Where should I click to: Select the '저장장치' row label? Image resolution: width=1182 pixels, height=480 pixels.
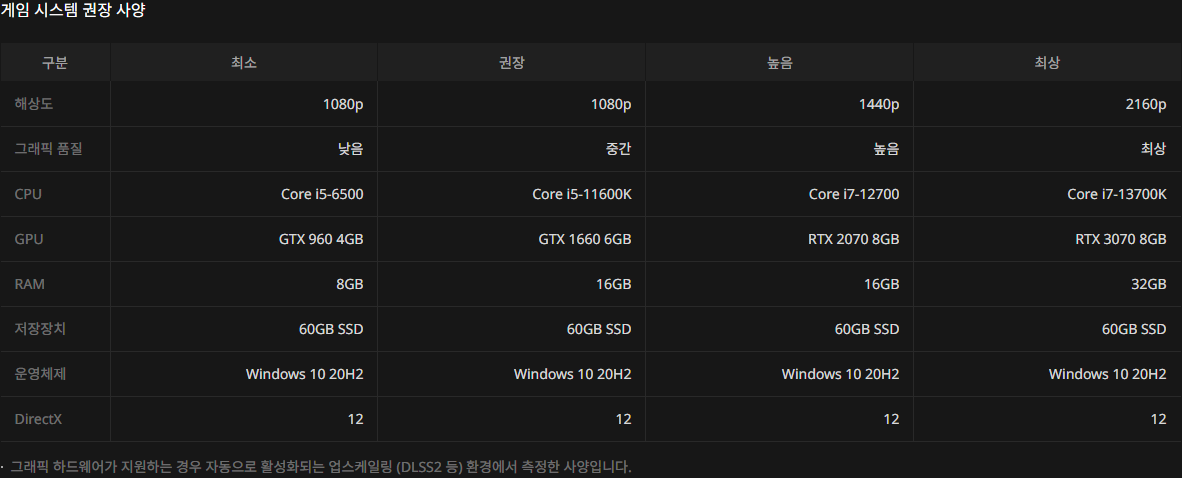(40, 329)
